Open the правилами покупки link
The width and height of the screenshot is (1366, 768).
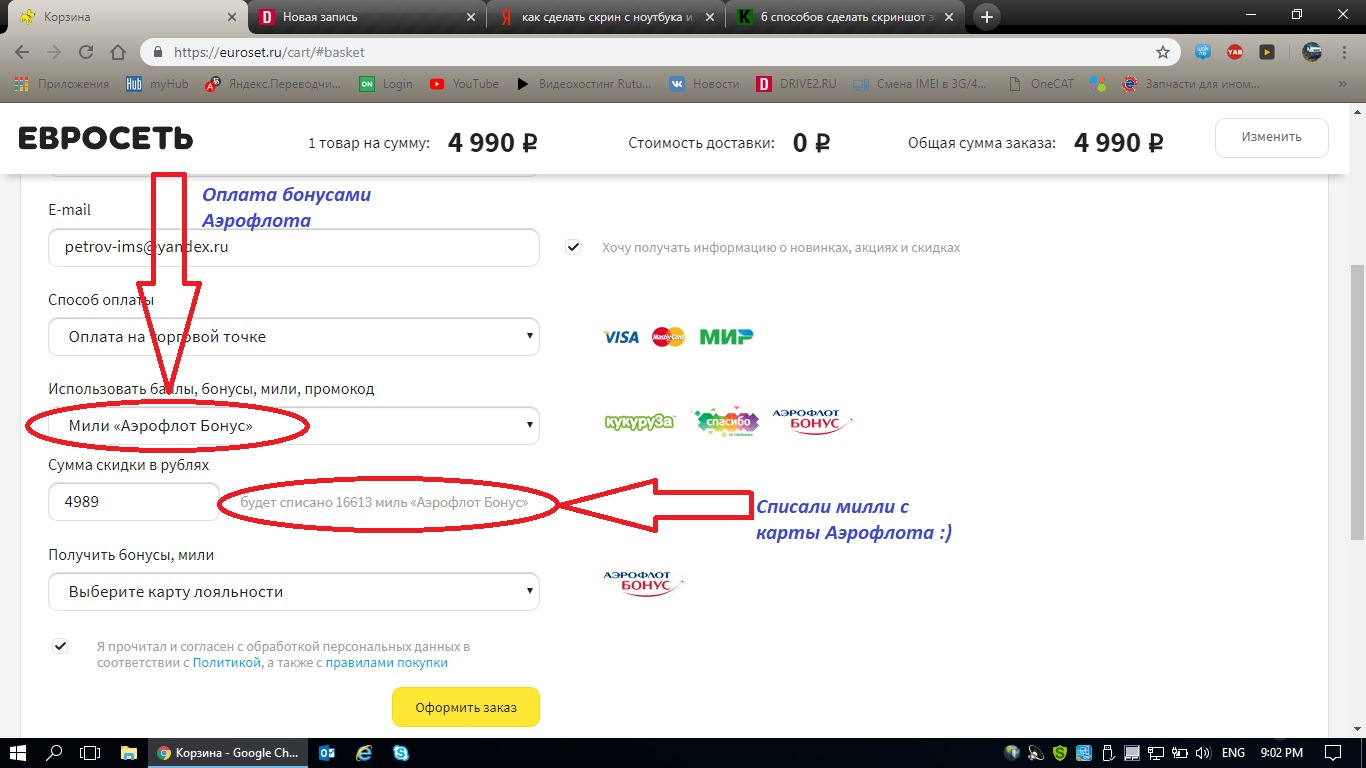387,662
